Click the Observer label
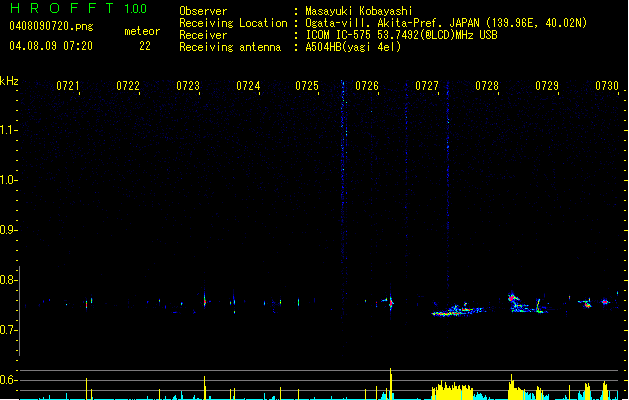This screenshot has height=400, width=629. click(203, 11)
